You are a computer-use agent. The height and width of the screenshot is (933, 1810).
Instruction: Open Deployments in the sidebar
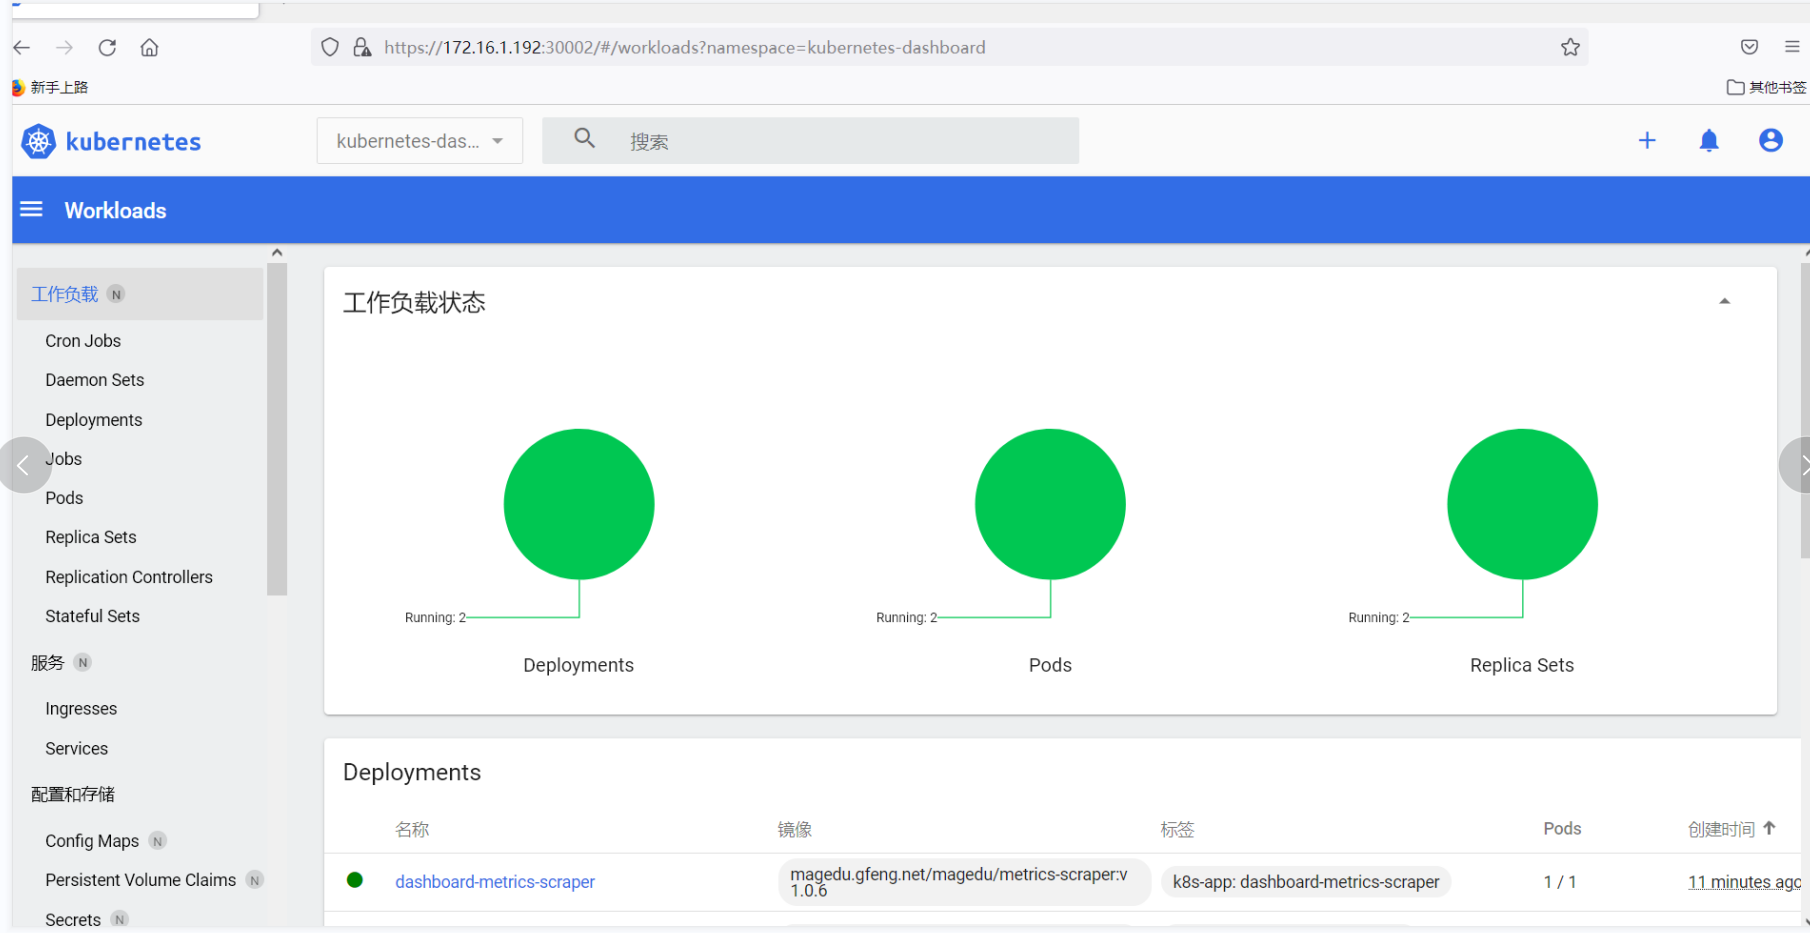(x=94, y=420)
